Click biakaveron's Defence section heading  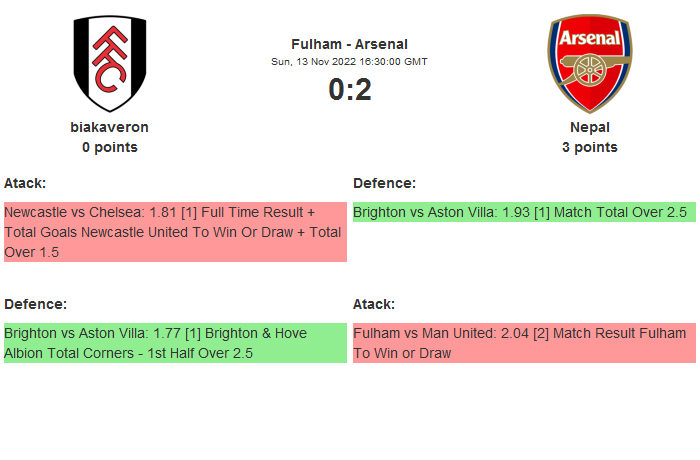pyautogui.click(x=35, y=304)
